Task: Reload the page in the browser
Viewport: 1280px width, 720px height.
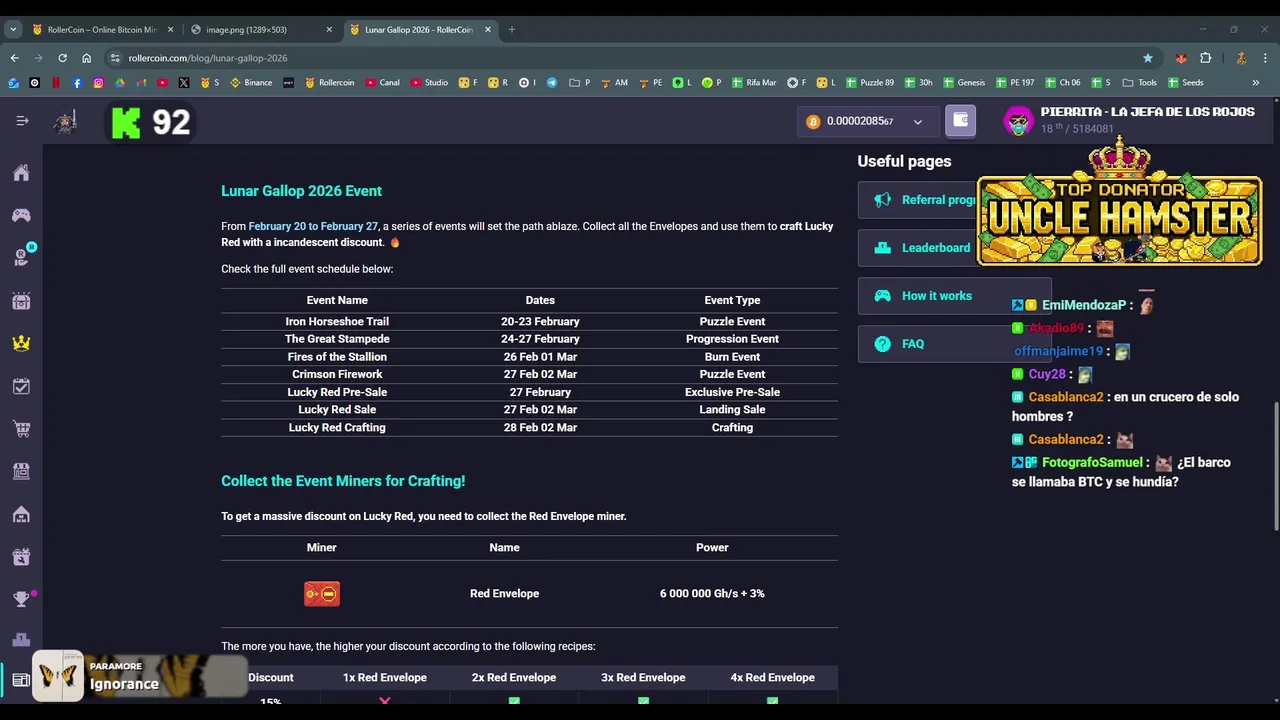Action: (x=62, y=58)
